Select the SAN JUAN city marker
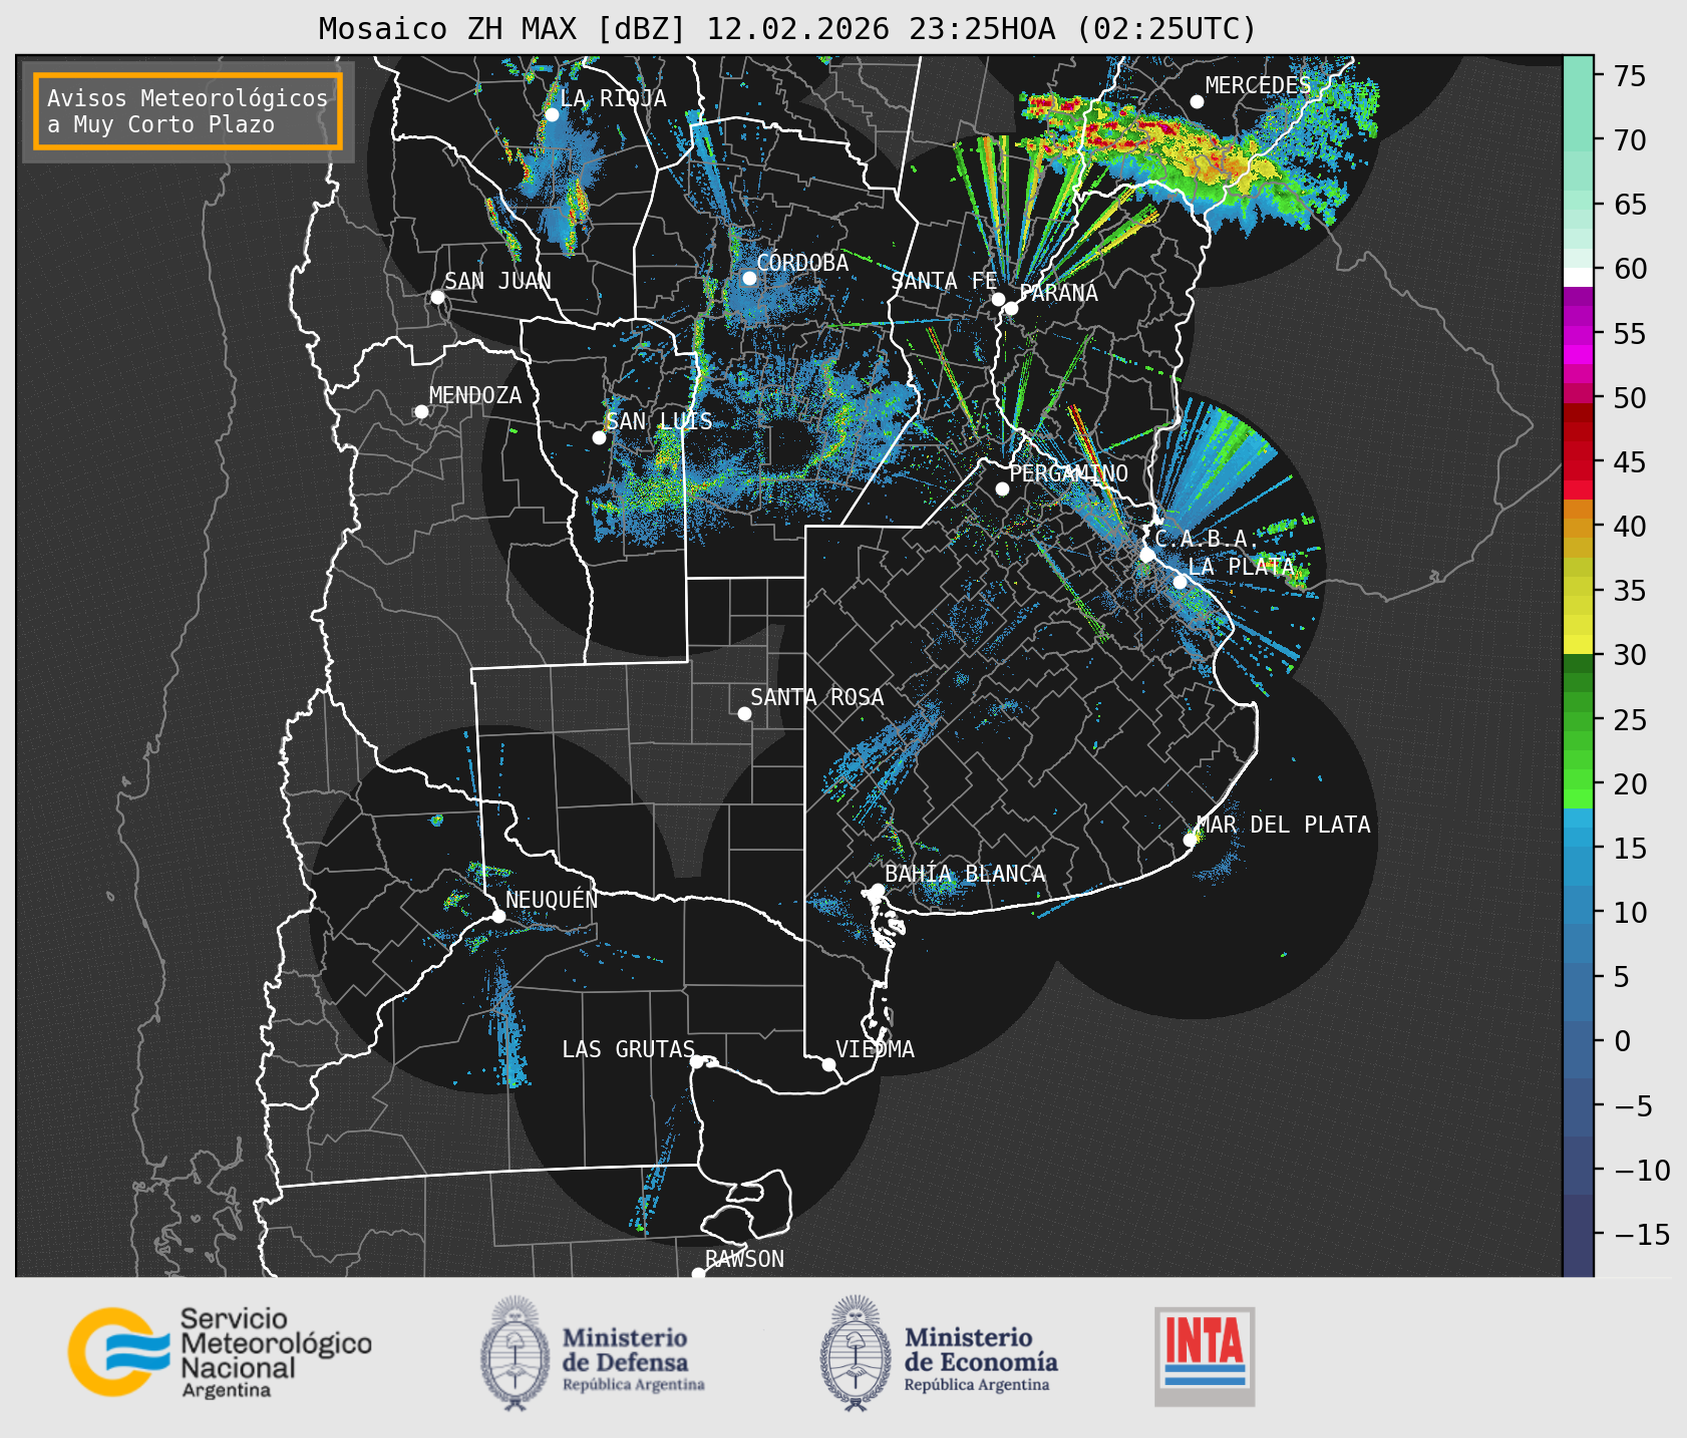 click(x=437, y=297)
